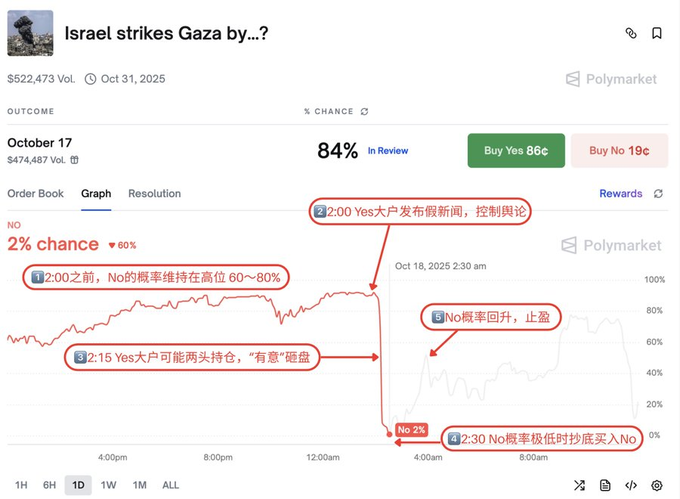Bookmark this Gaza market
Image resolution: width=680 pixels, height=499 pixels.
point(657,33)
